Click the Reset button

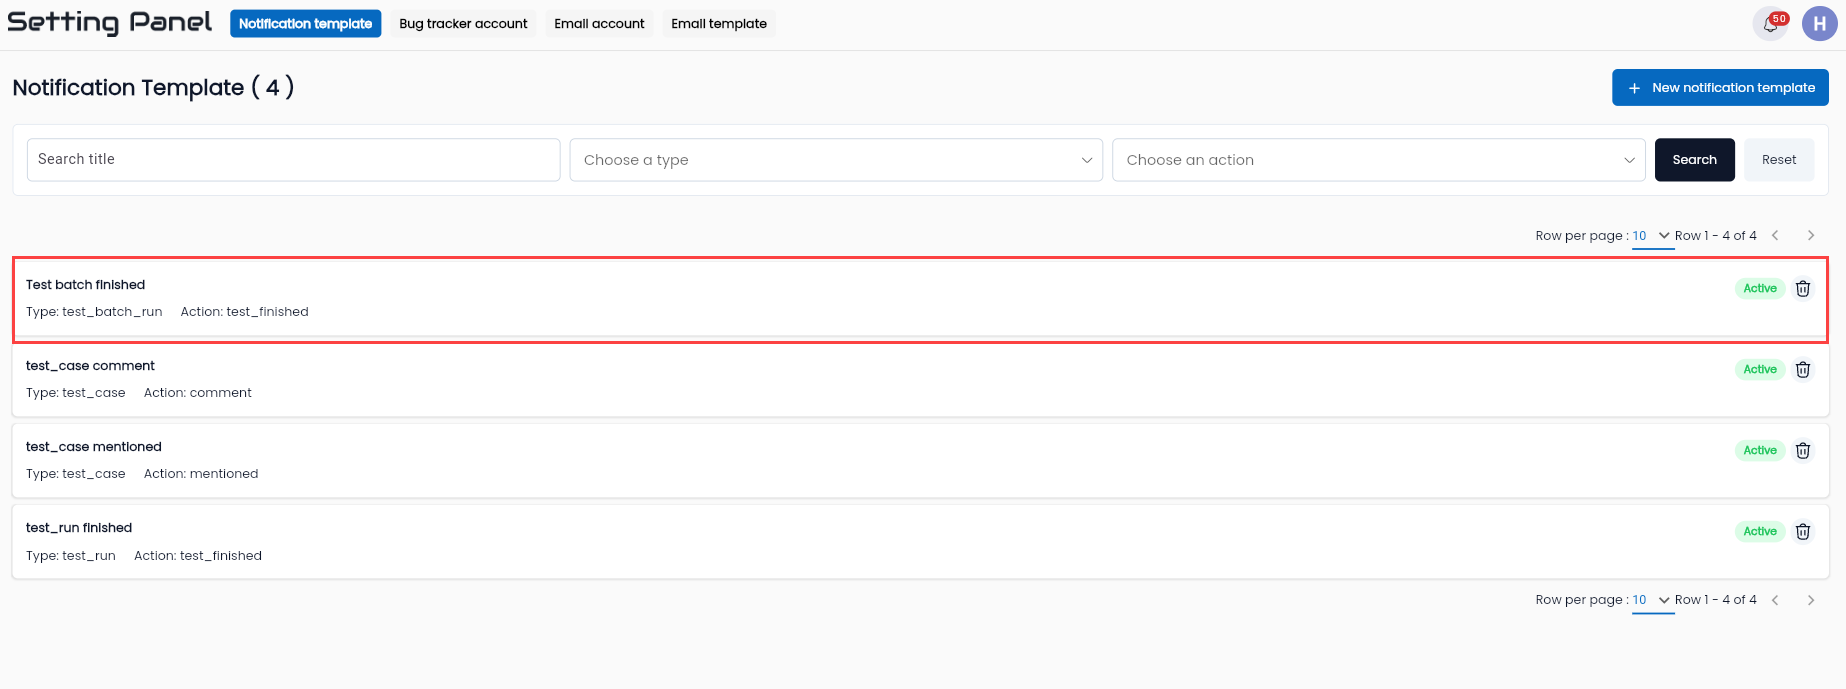1779,160
